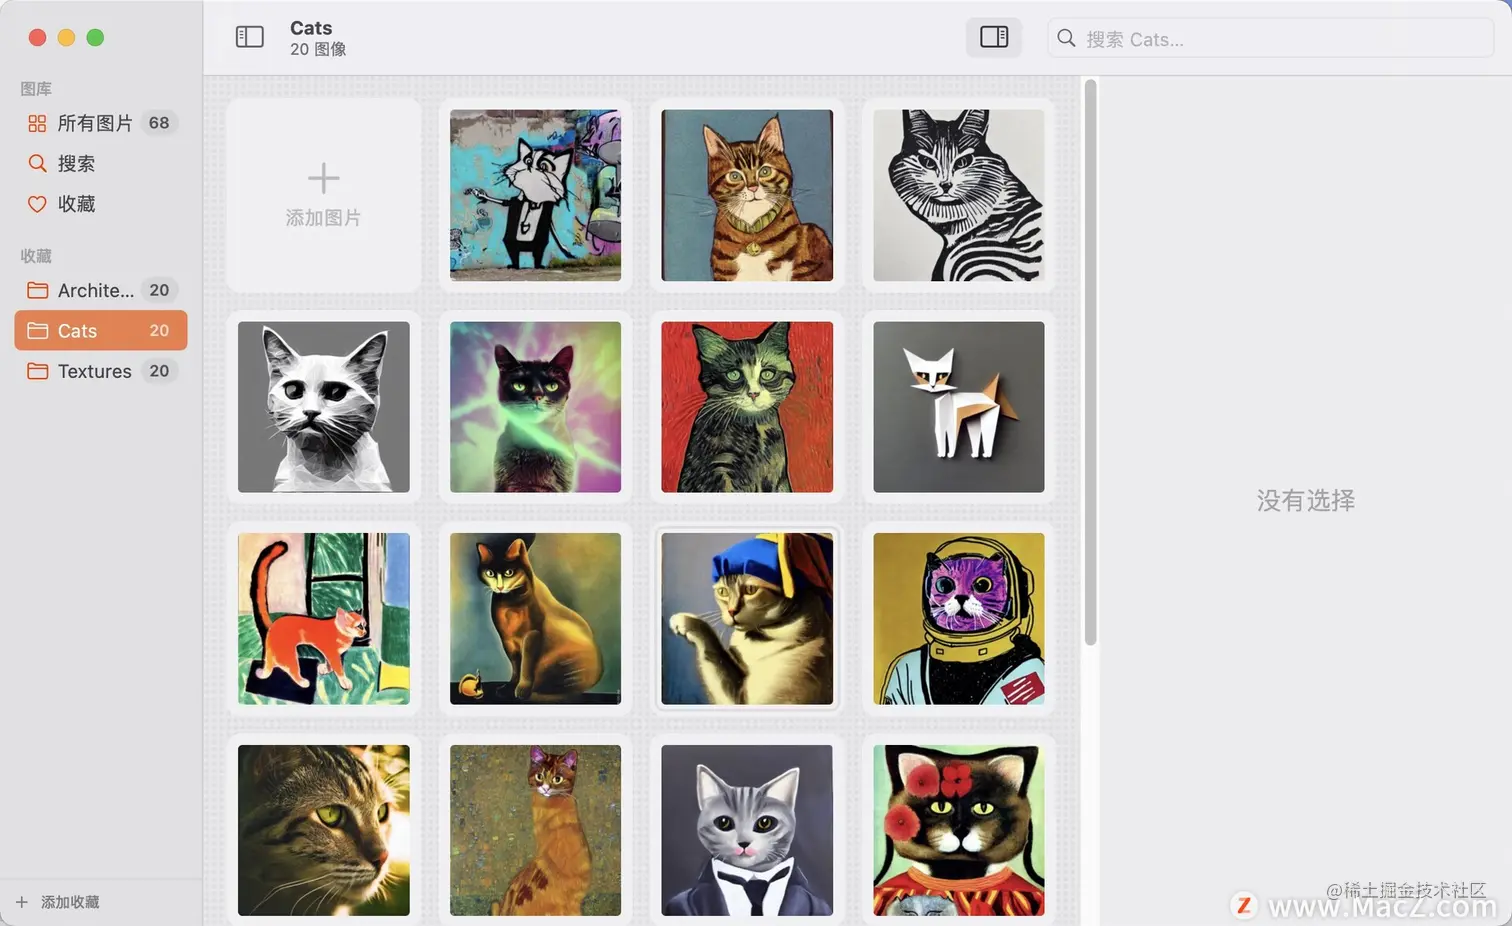Select the Textures collection folder

click(x=100, y=371)
